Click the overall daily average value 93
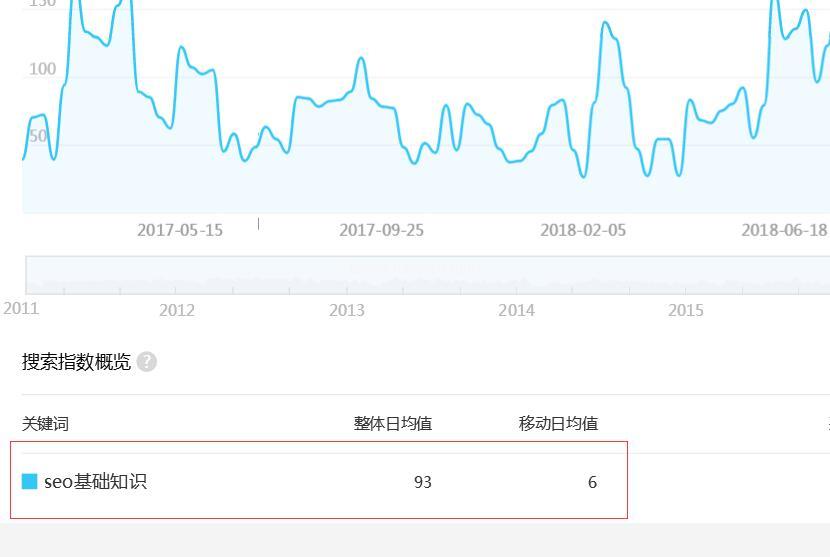 (x=422, y=482)
